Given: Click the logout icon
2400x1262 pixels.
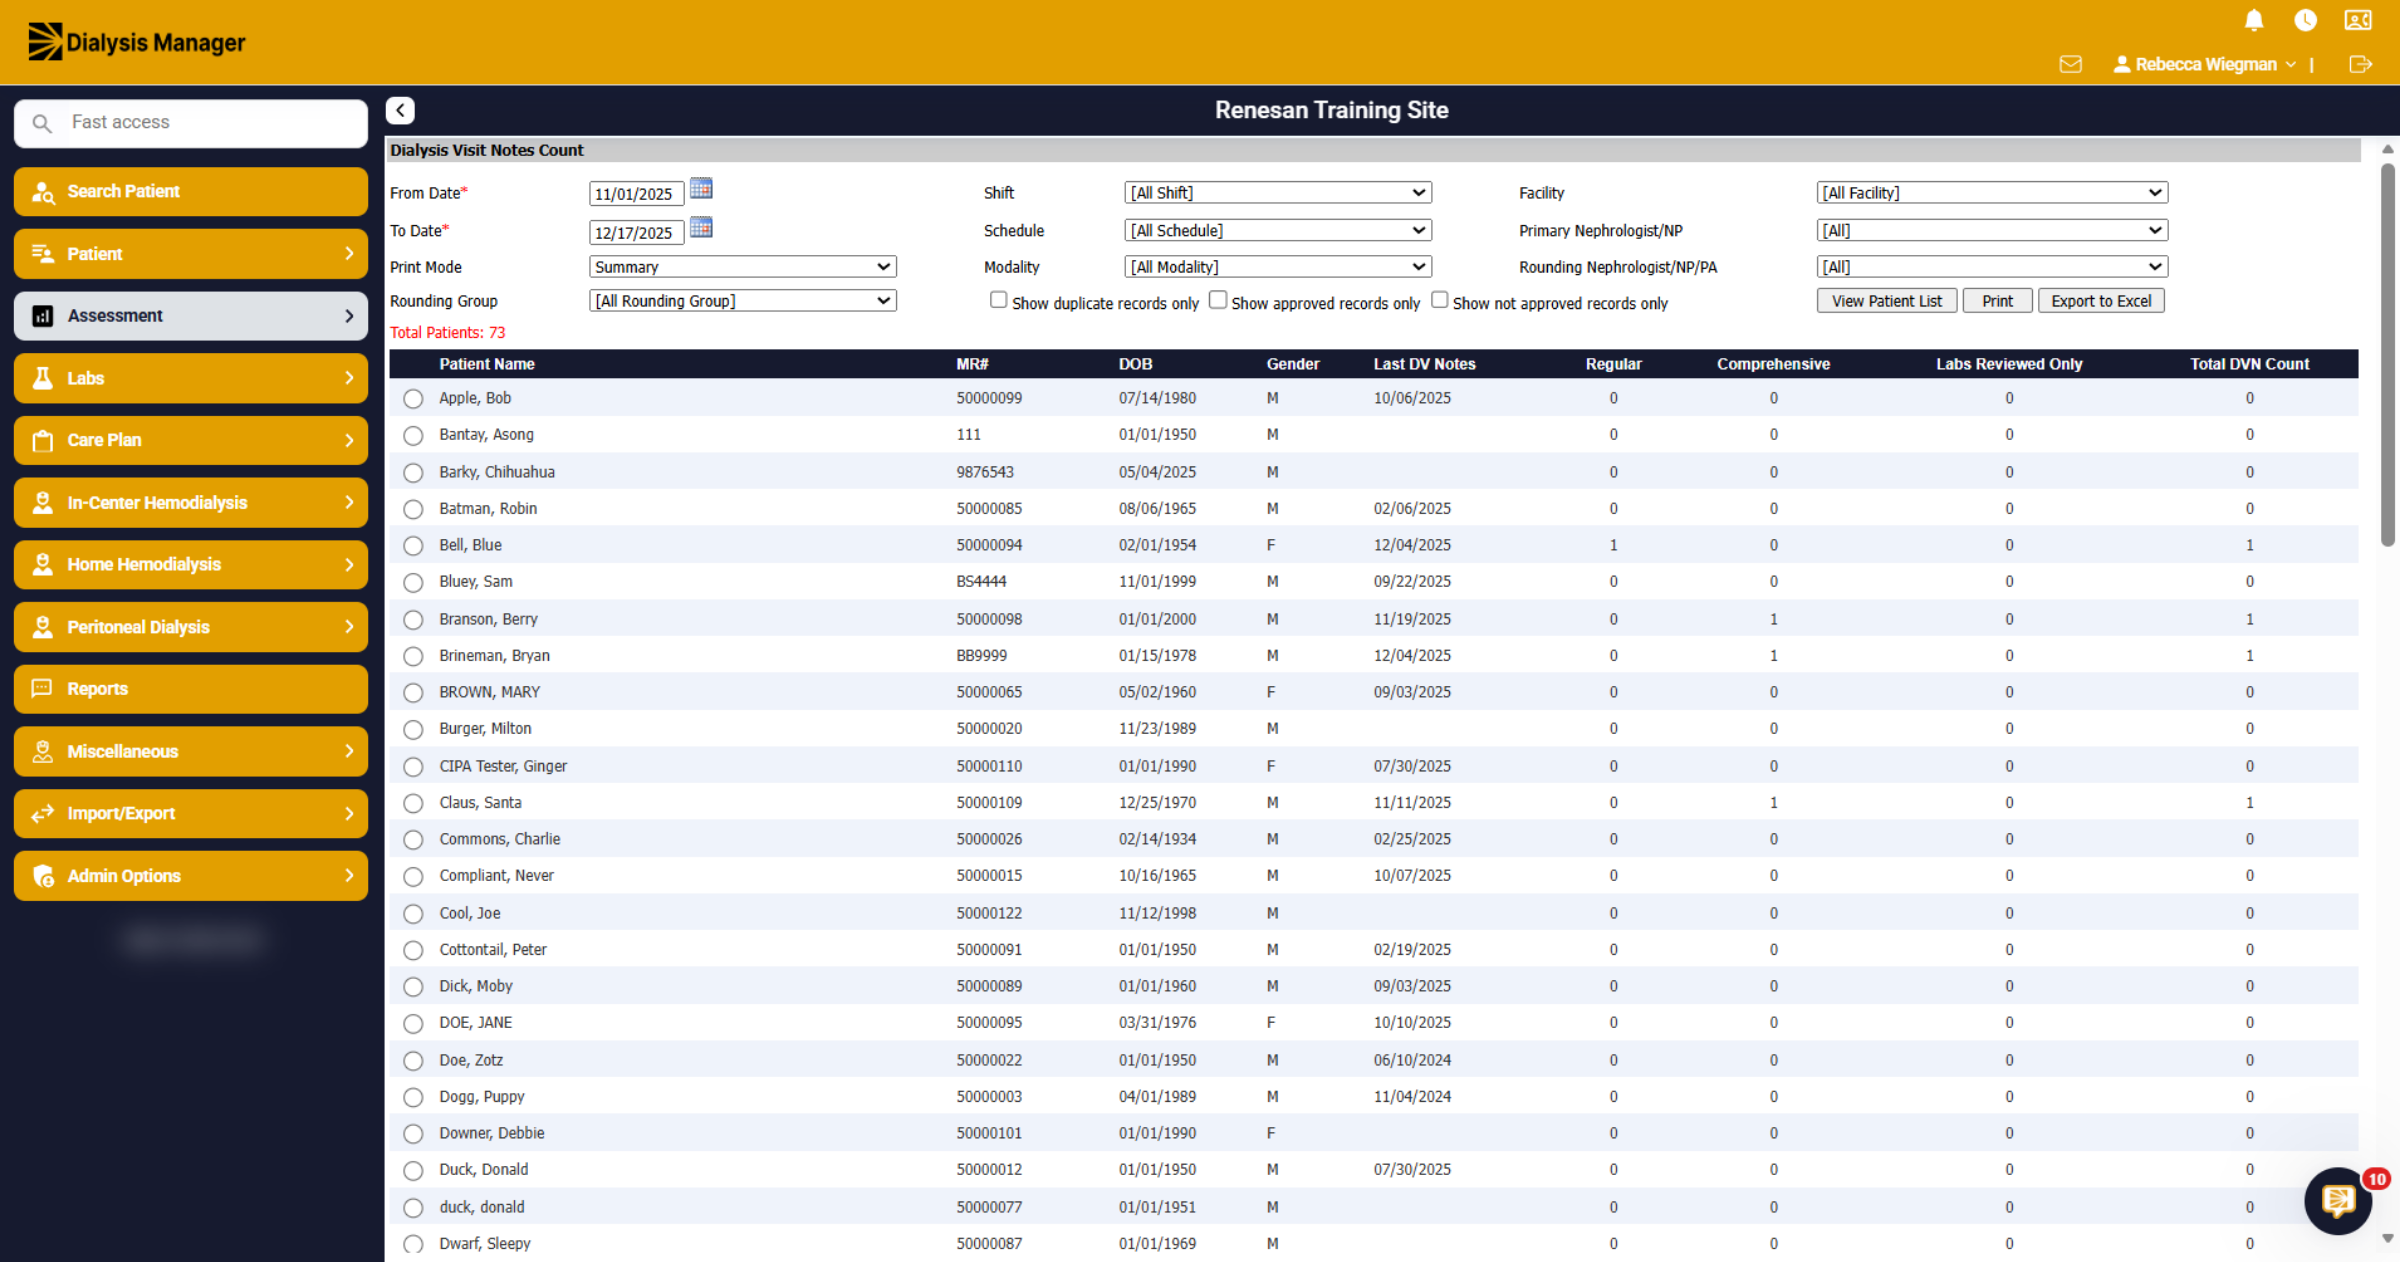Looking at the screenshot, I should tap(2360, 64).
